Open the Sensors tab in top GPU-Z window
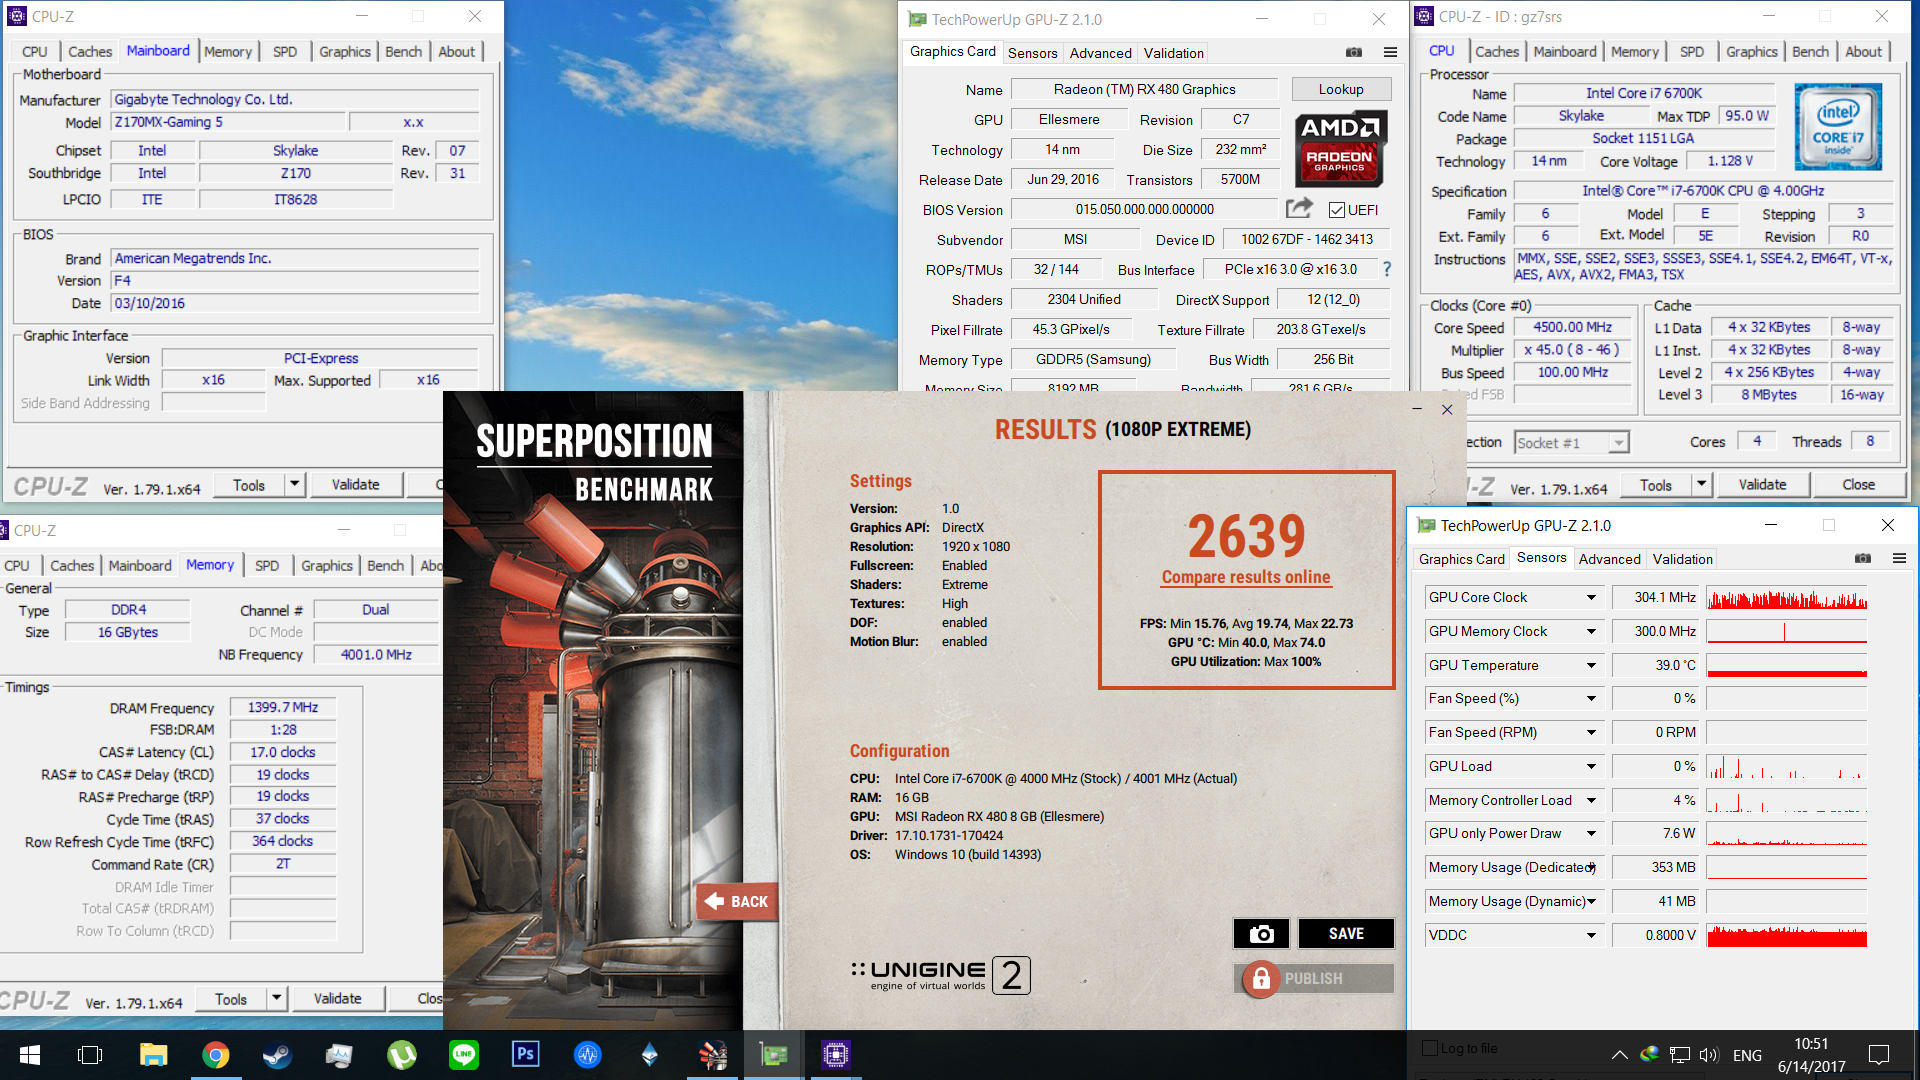The width and height of the screenshot is (1920, 1080). 1032,53
